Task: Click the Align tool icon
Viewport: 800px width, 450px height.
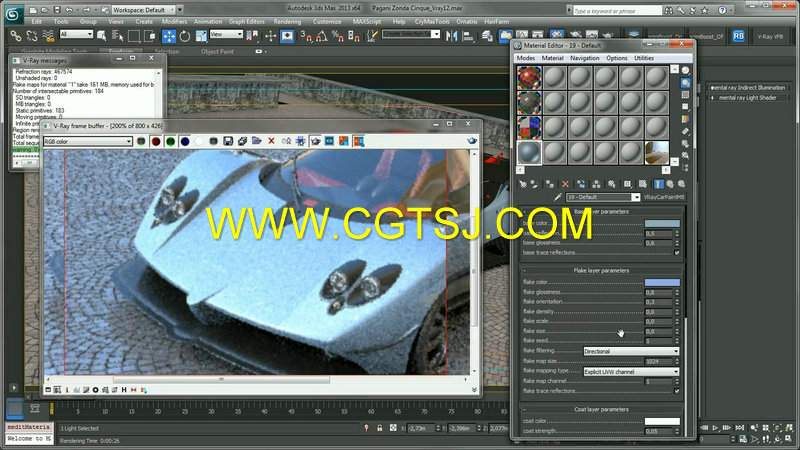Action: [x=467, y=36]
